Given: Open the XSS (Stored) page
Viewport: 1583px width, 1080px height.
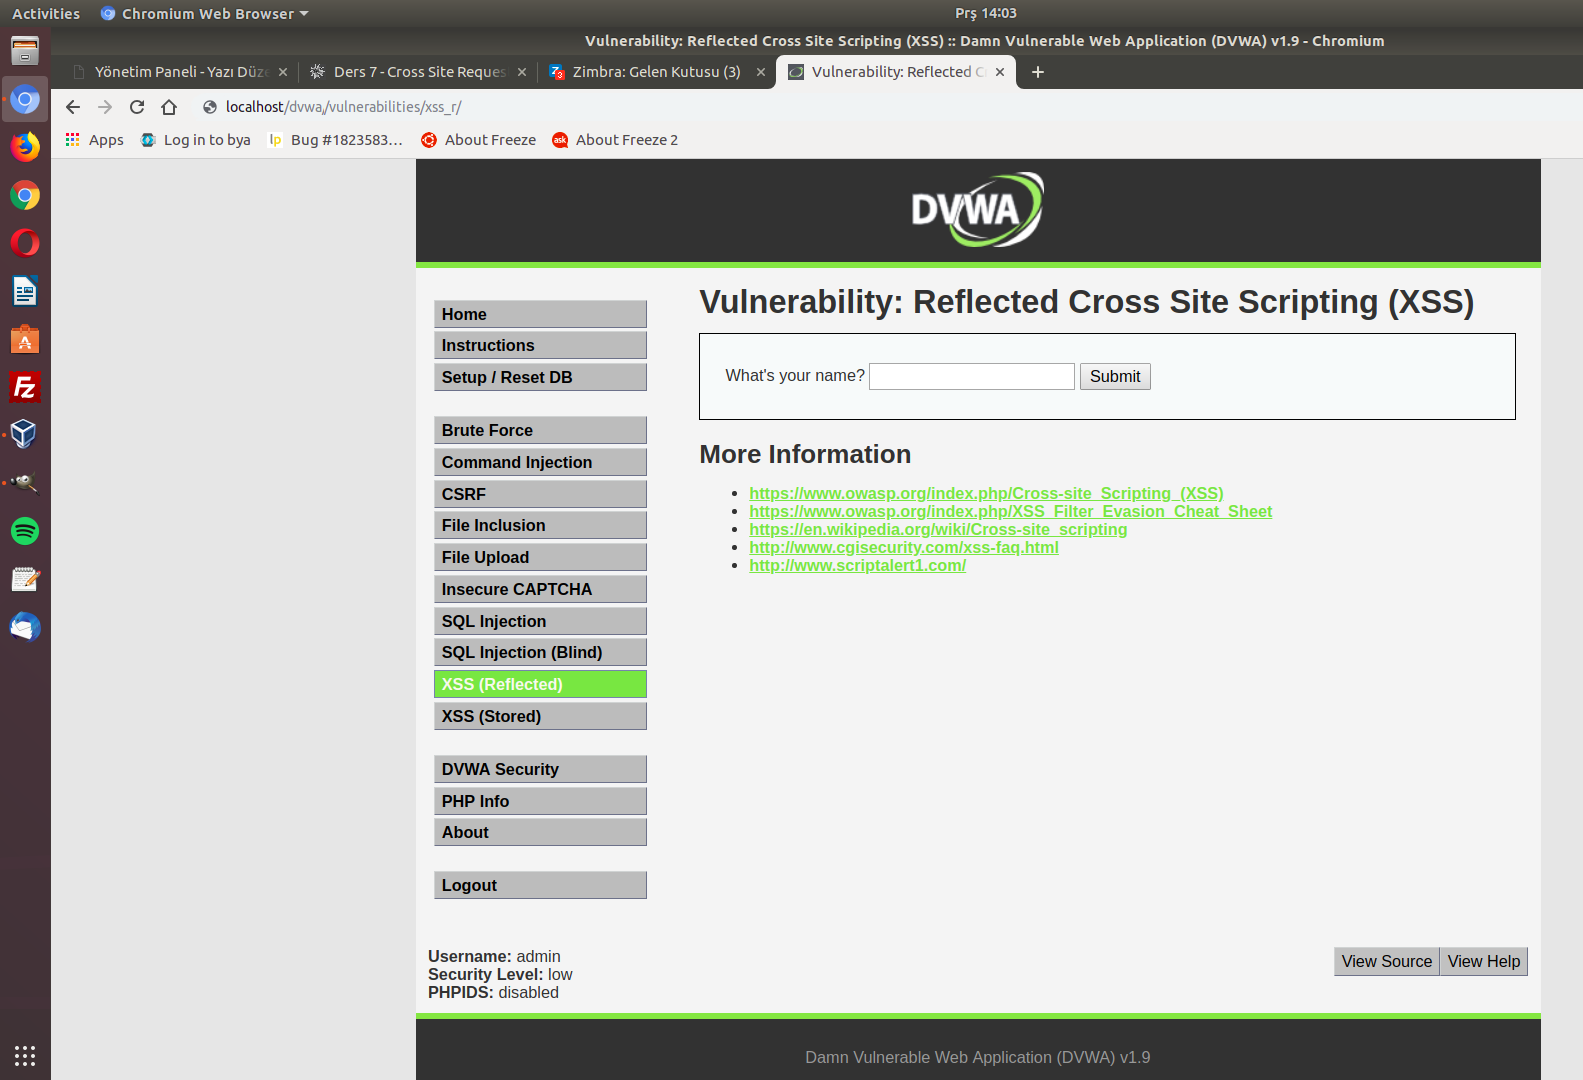Looking at the screenshot, I should [540, 716].
